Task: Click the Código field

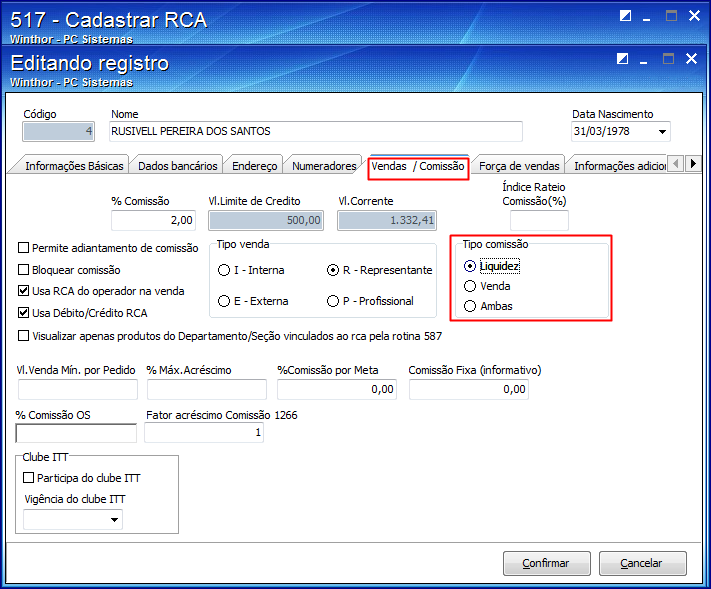Action: click(x=58, y=131)
